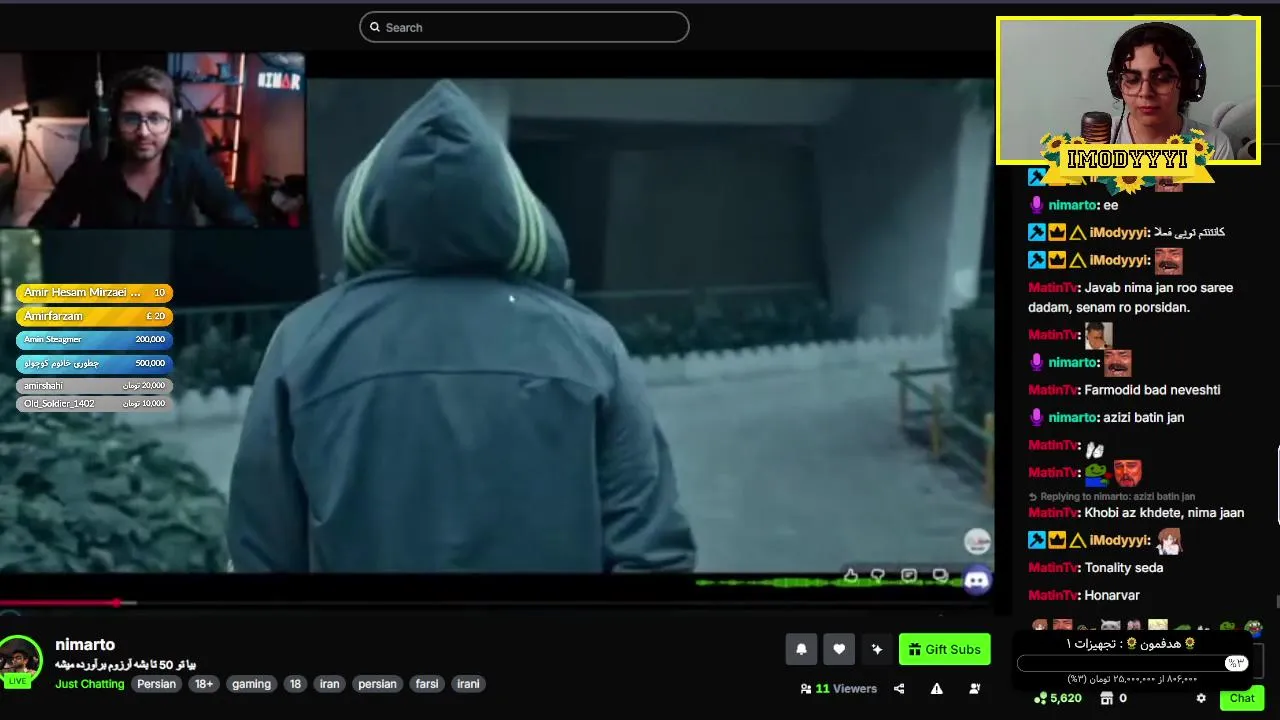Screen dimensions: 1280x720
Task: Click the microphone badge beside nimarto 'ee'
Action: (x=1036, y=205)
